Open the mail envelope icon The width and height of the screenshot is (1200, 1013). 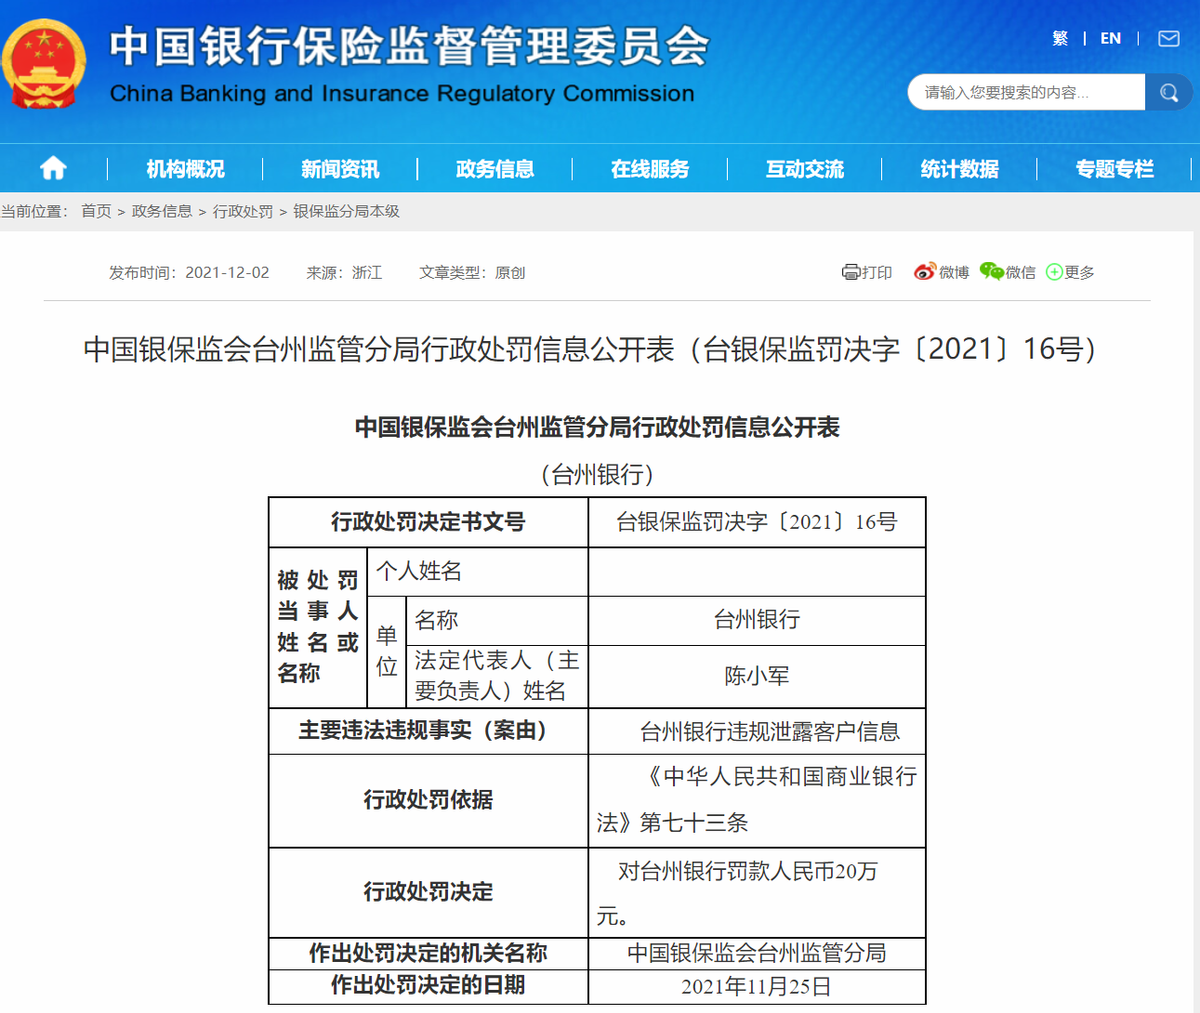coord(1168,38)
